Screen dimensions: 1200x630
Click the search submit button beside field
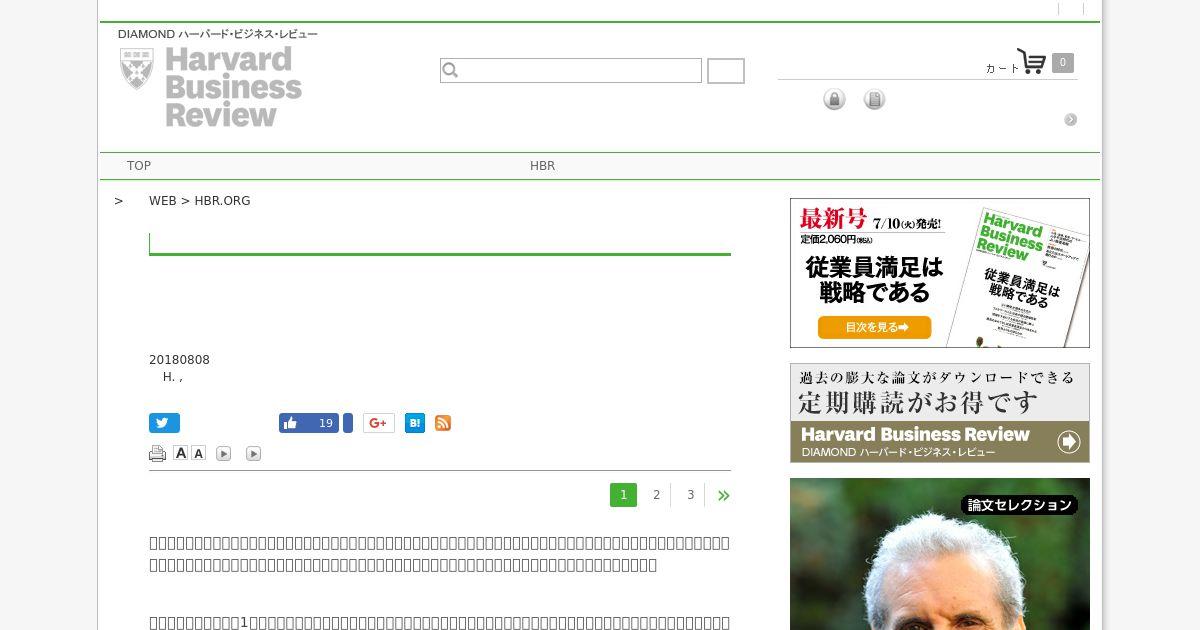pos(726,71)
